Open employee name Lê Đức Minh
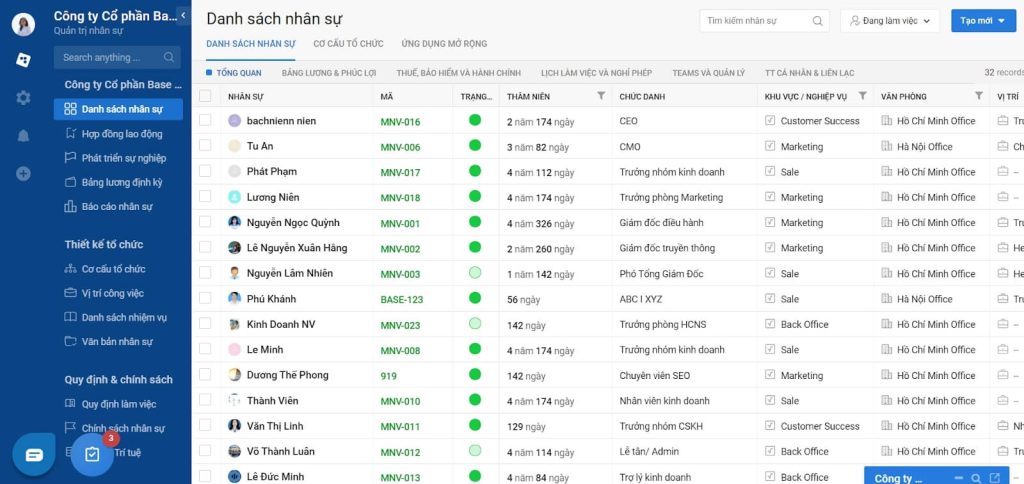Screen dimensions: 1024x484 tap(276, 477)
